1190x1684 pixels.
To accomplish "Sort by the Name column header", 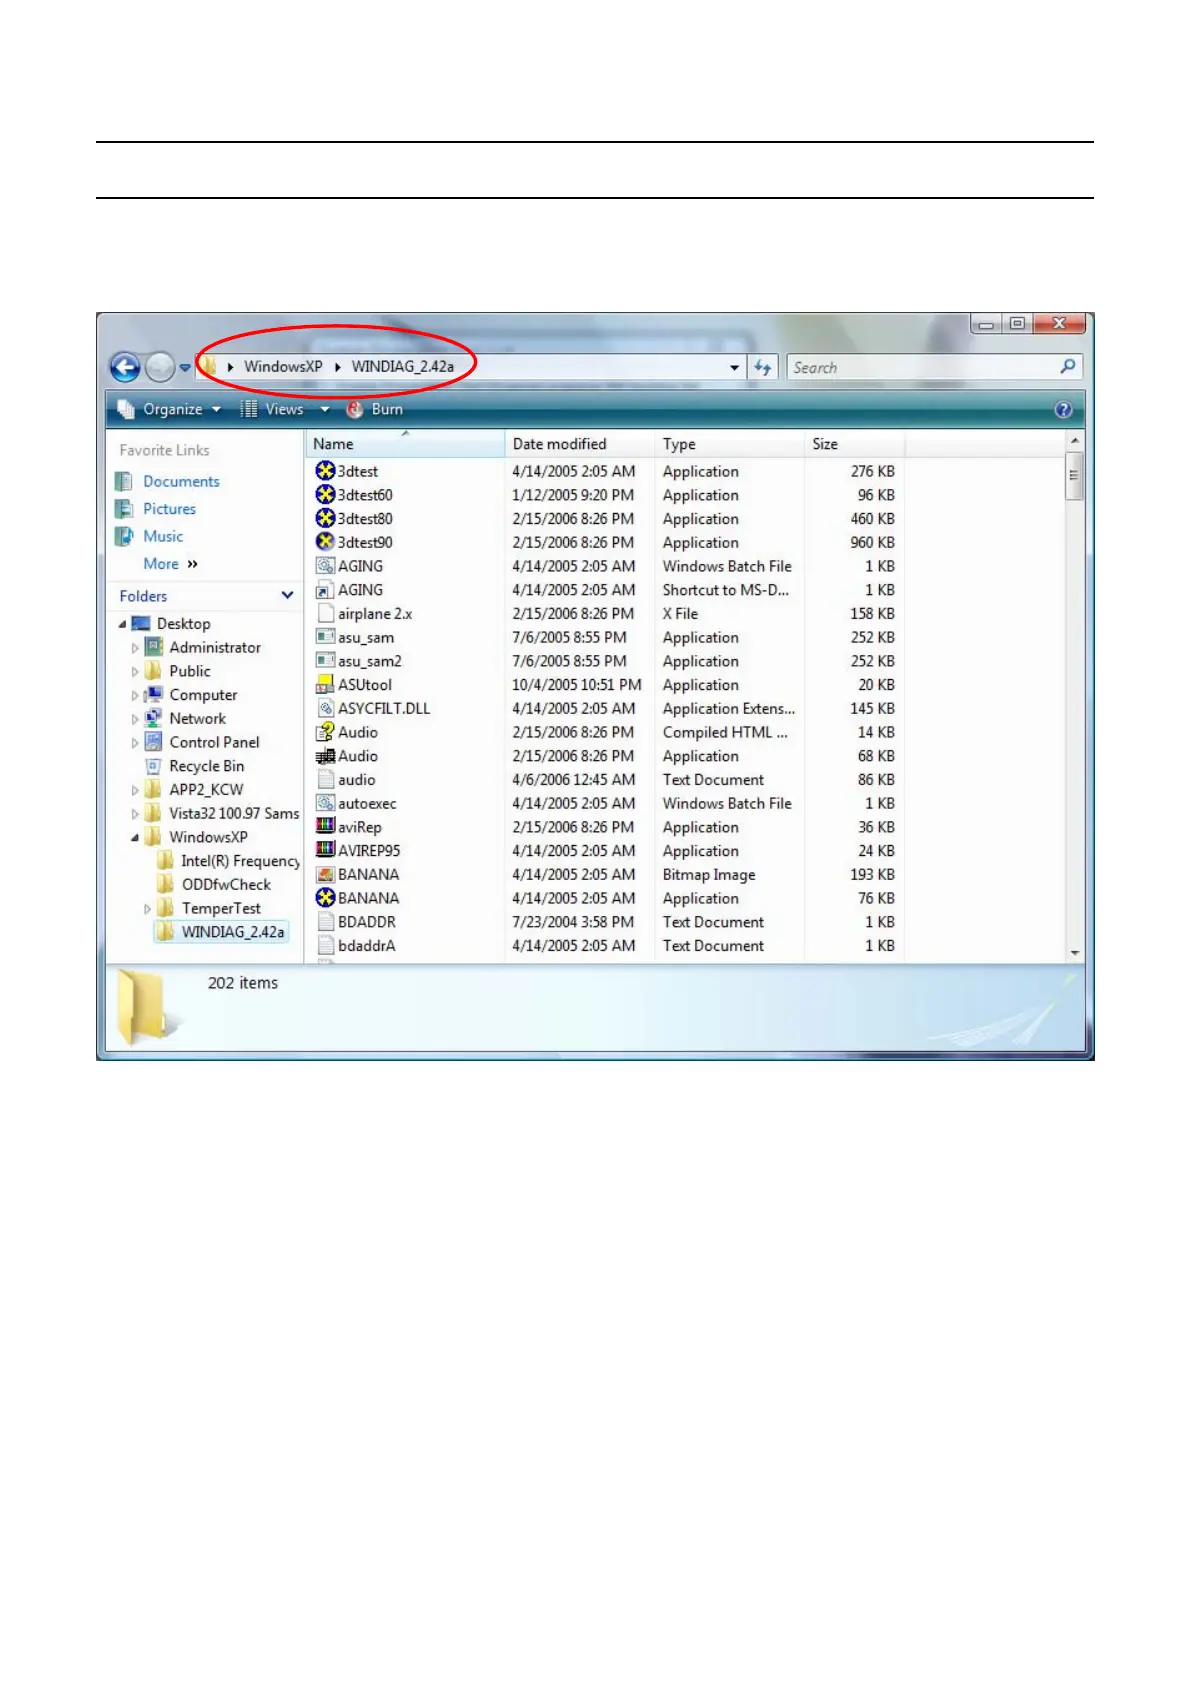I will 405,444.
